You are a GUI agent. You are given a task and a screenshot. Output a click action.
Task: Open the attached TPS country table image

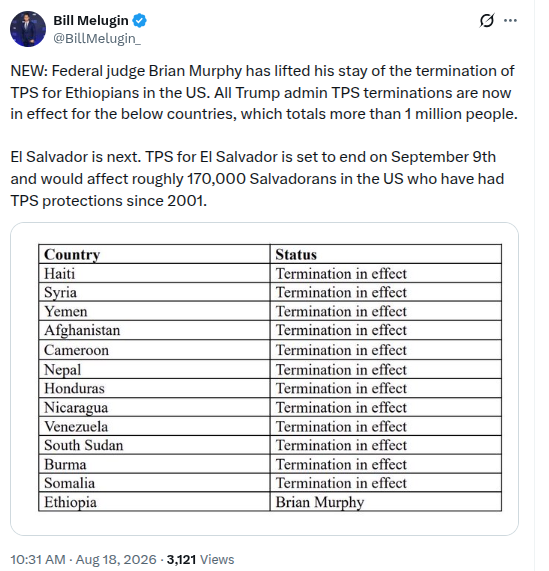click(x=264, y=379)
